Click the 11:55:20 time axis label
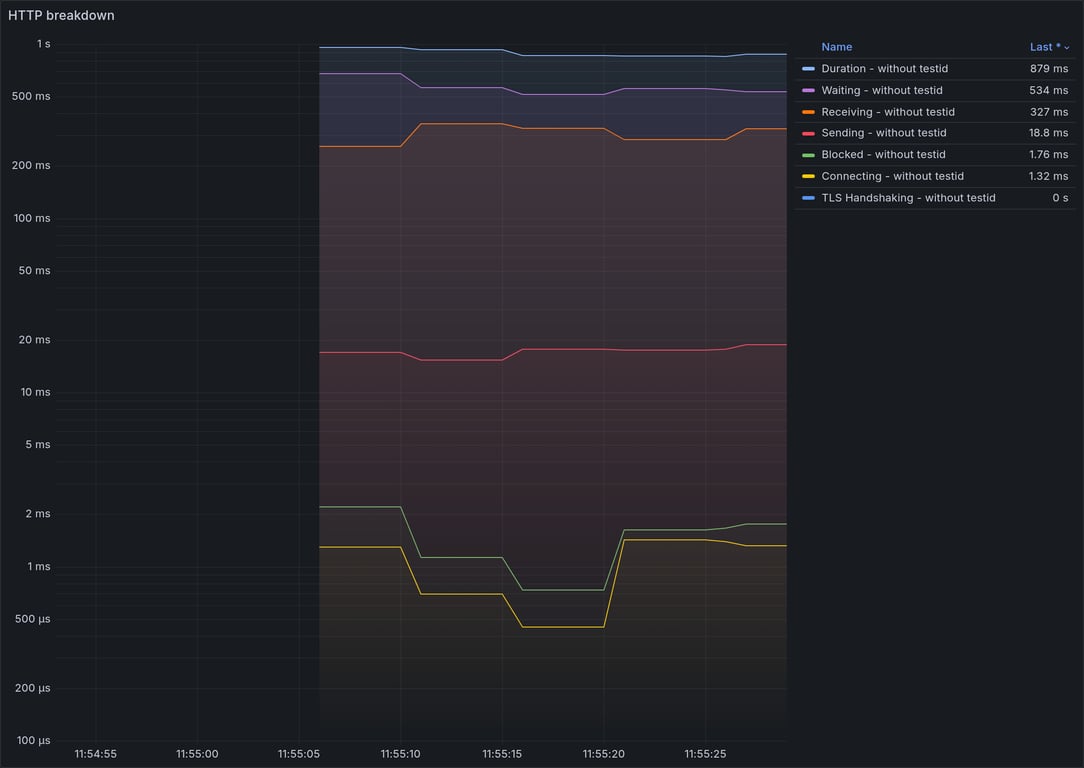The width and height of the screenshot is (1084, 768). pos(604,753)
